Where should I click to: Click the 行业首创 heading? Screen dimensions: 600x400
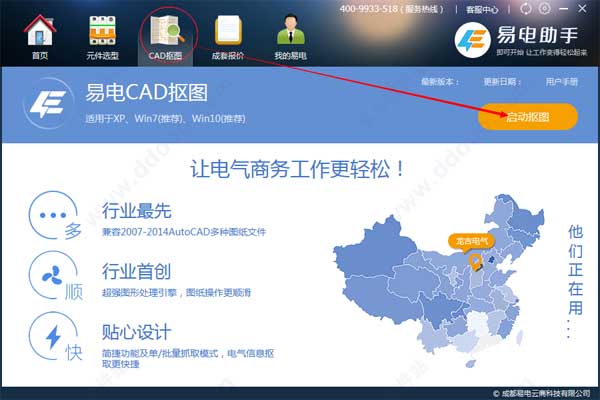pyautogui.click(x=136, y=272)
